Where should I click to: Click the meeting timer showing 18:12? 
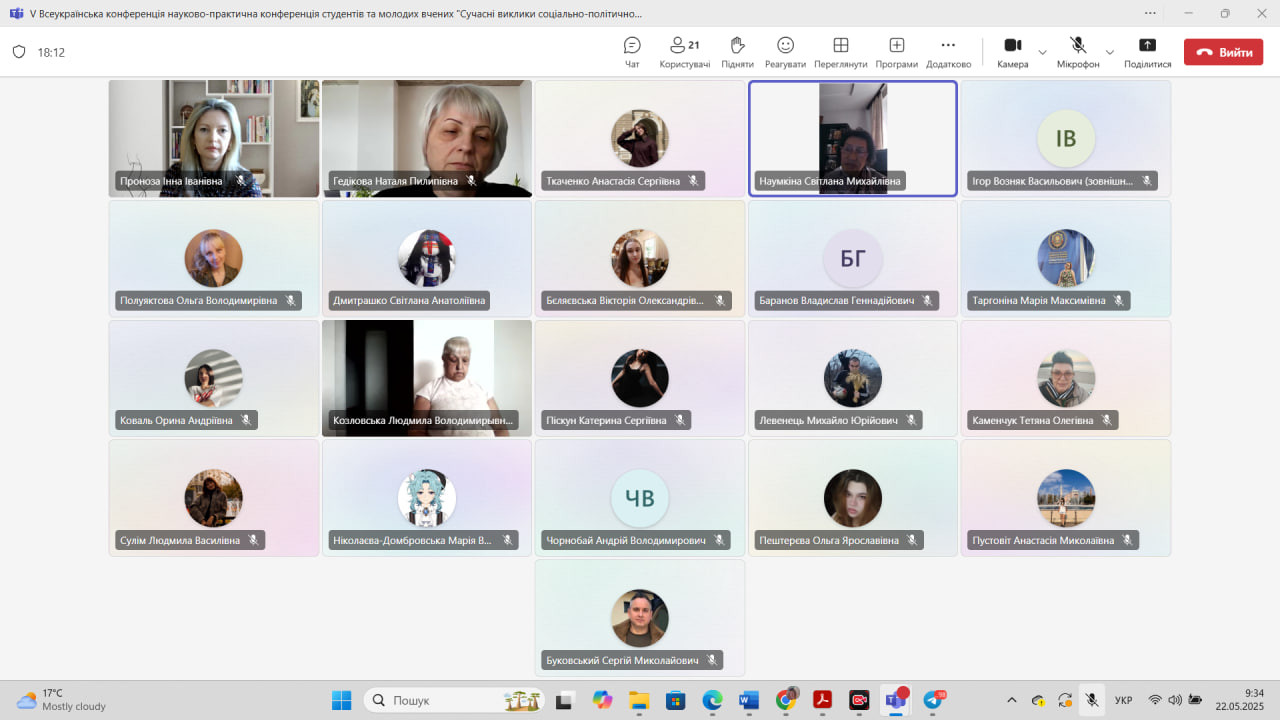point(51,52)
